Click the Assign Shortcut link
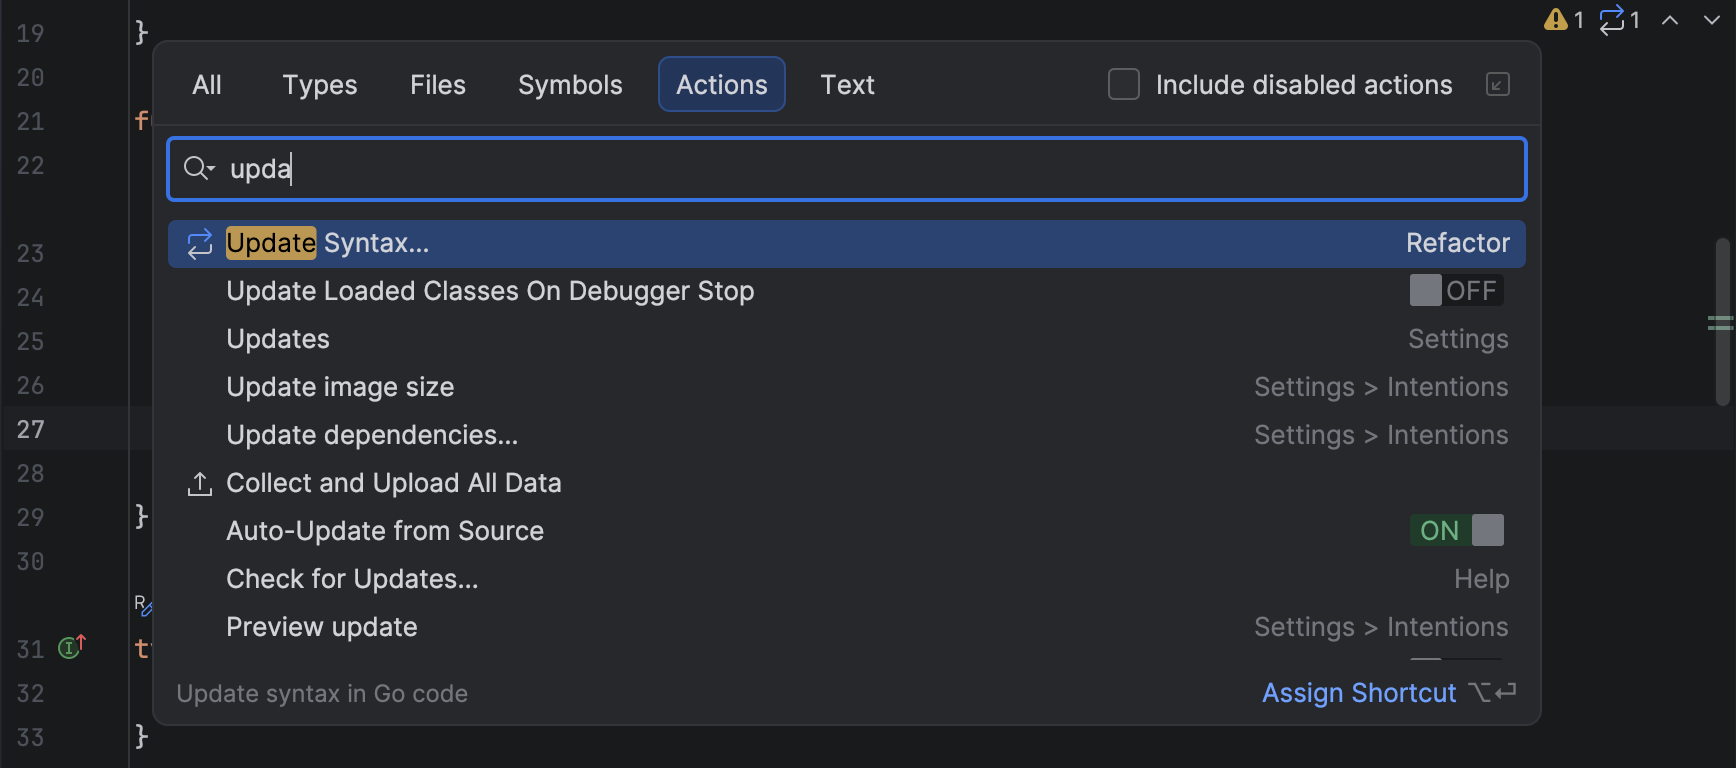This screenshot has height=768, width=1736. pyautogui.click(x=1358, y=693)
